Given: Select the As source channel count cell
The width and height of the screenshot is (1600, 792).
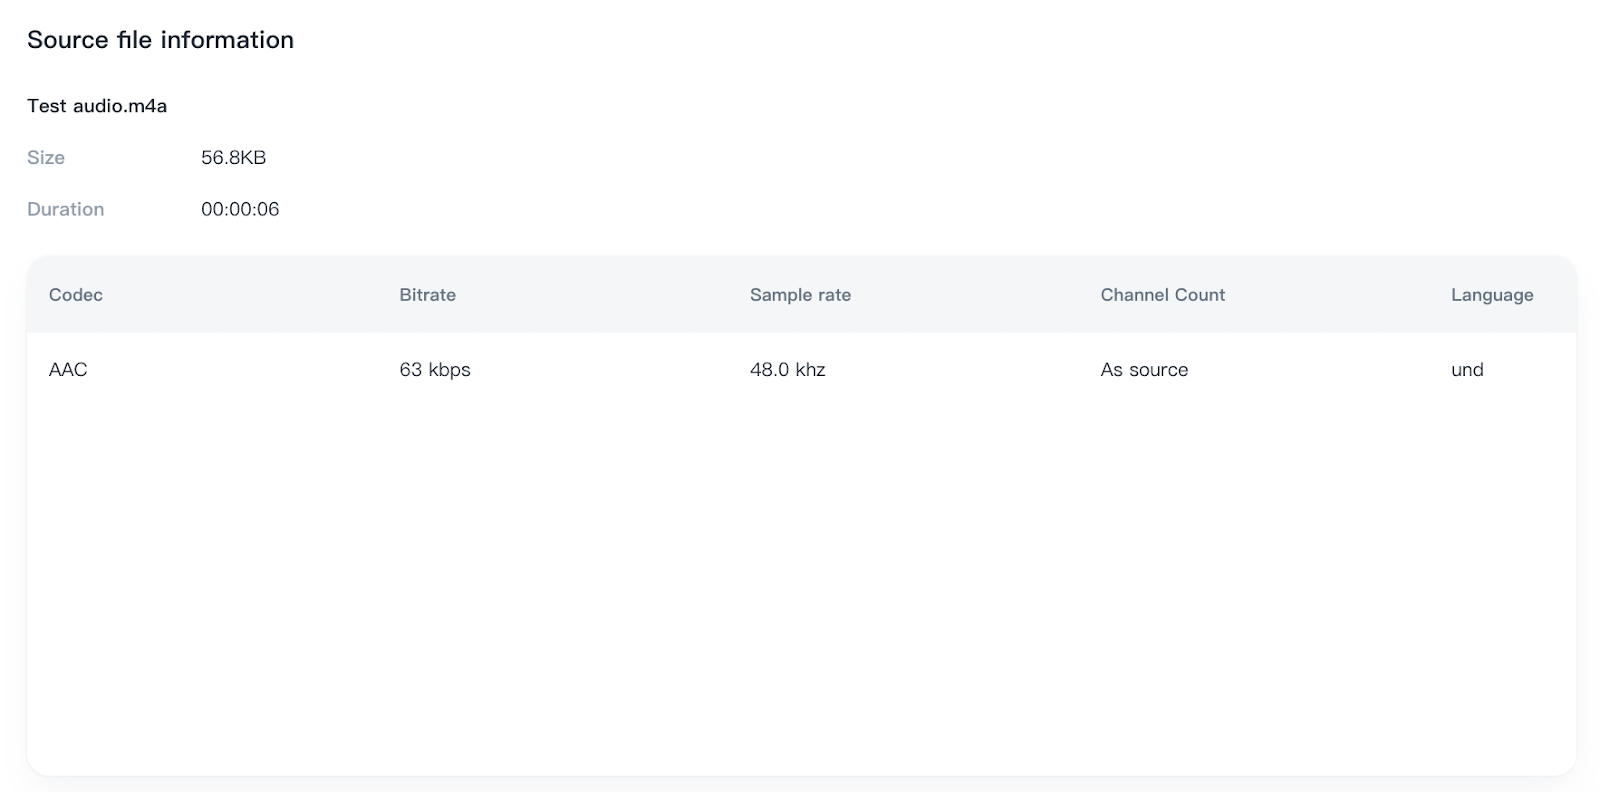Looking at the screenshot, I should coord(1144,370).
